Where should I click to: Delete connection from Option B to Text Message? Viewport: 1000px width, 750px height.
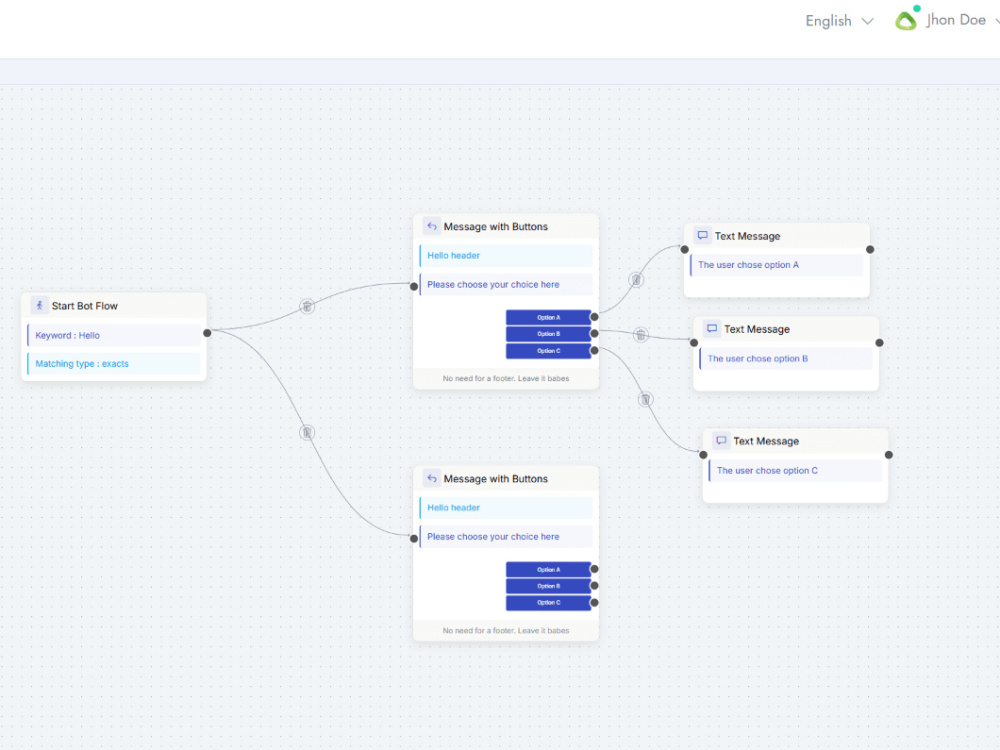(641, 334)
